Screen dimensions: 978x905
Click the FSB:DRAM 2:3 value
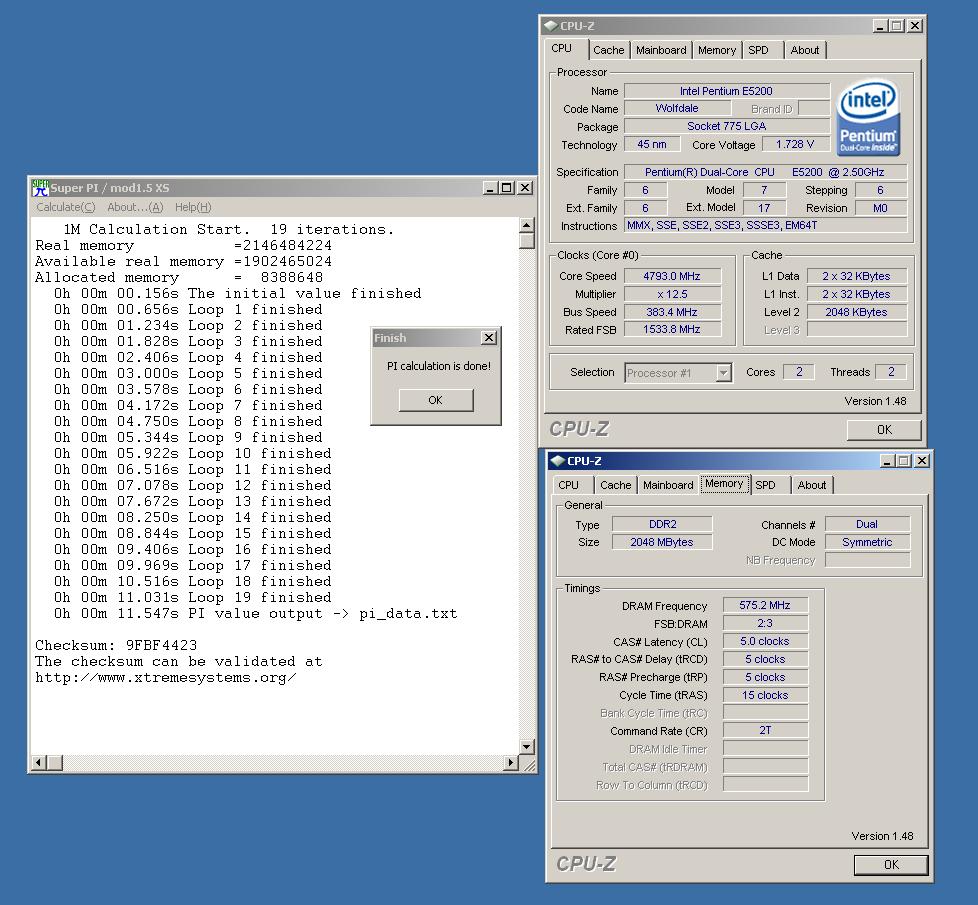765,623
